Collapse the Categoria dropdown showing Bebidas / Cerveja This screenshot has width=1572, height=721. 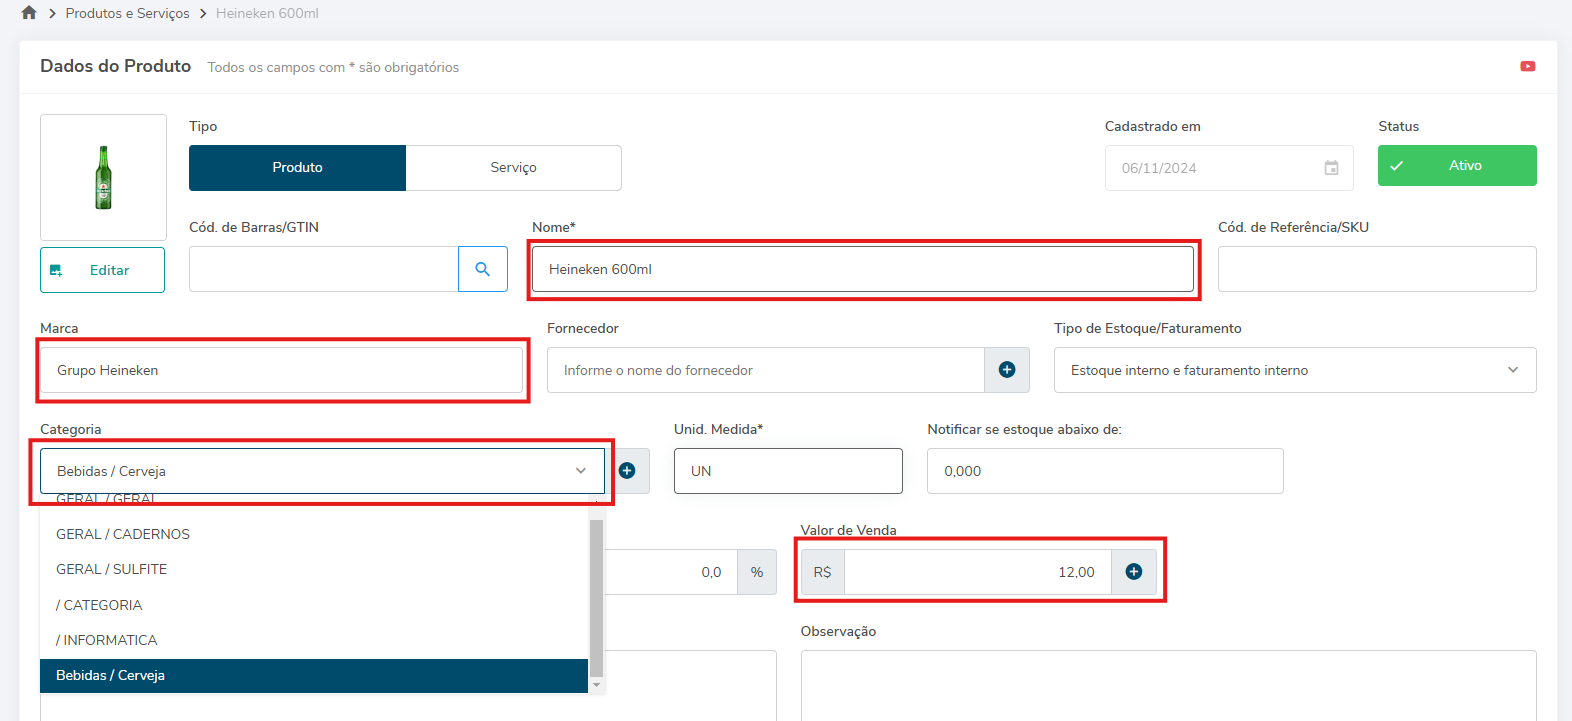tap(322, 471)
